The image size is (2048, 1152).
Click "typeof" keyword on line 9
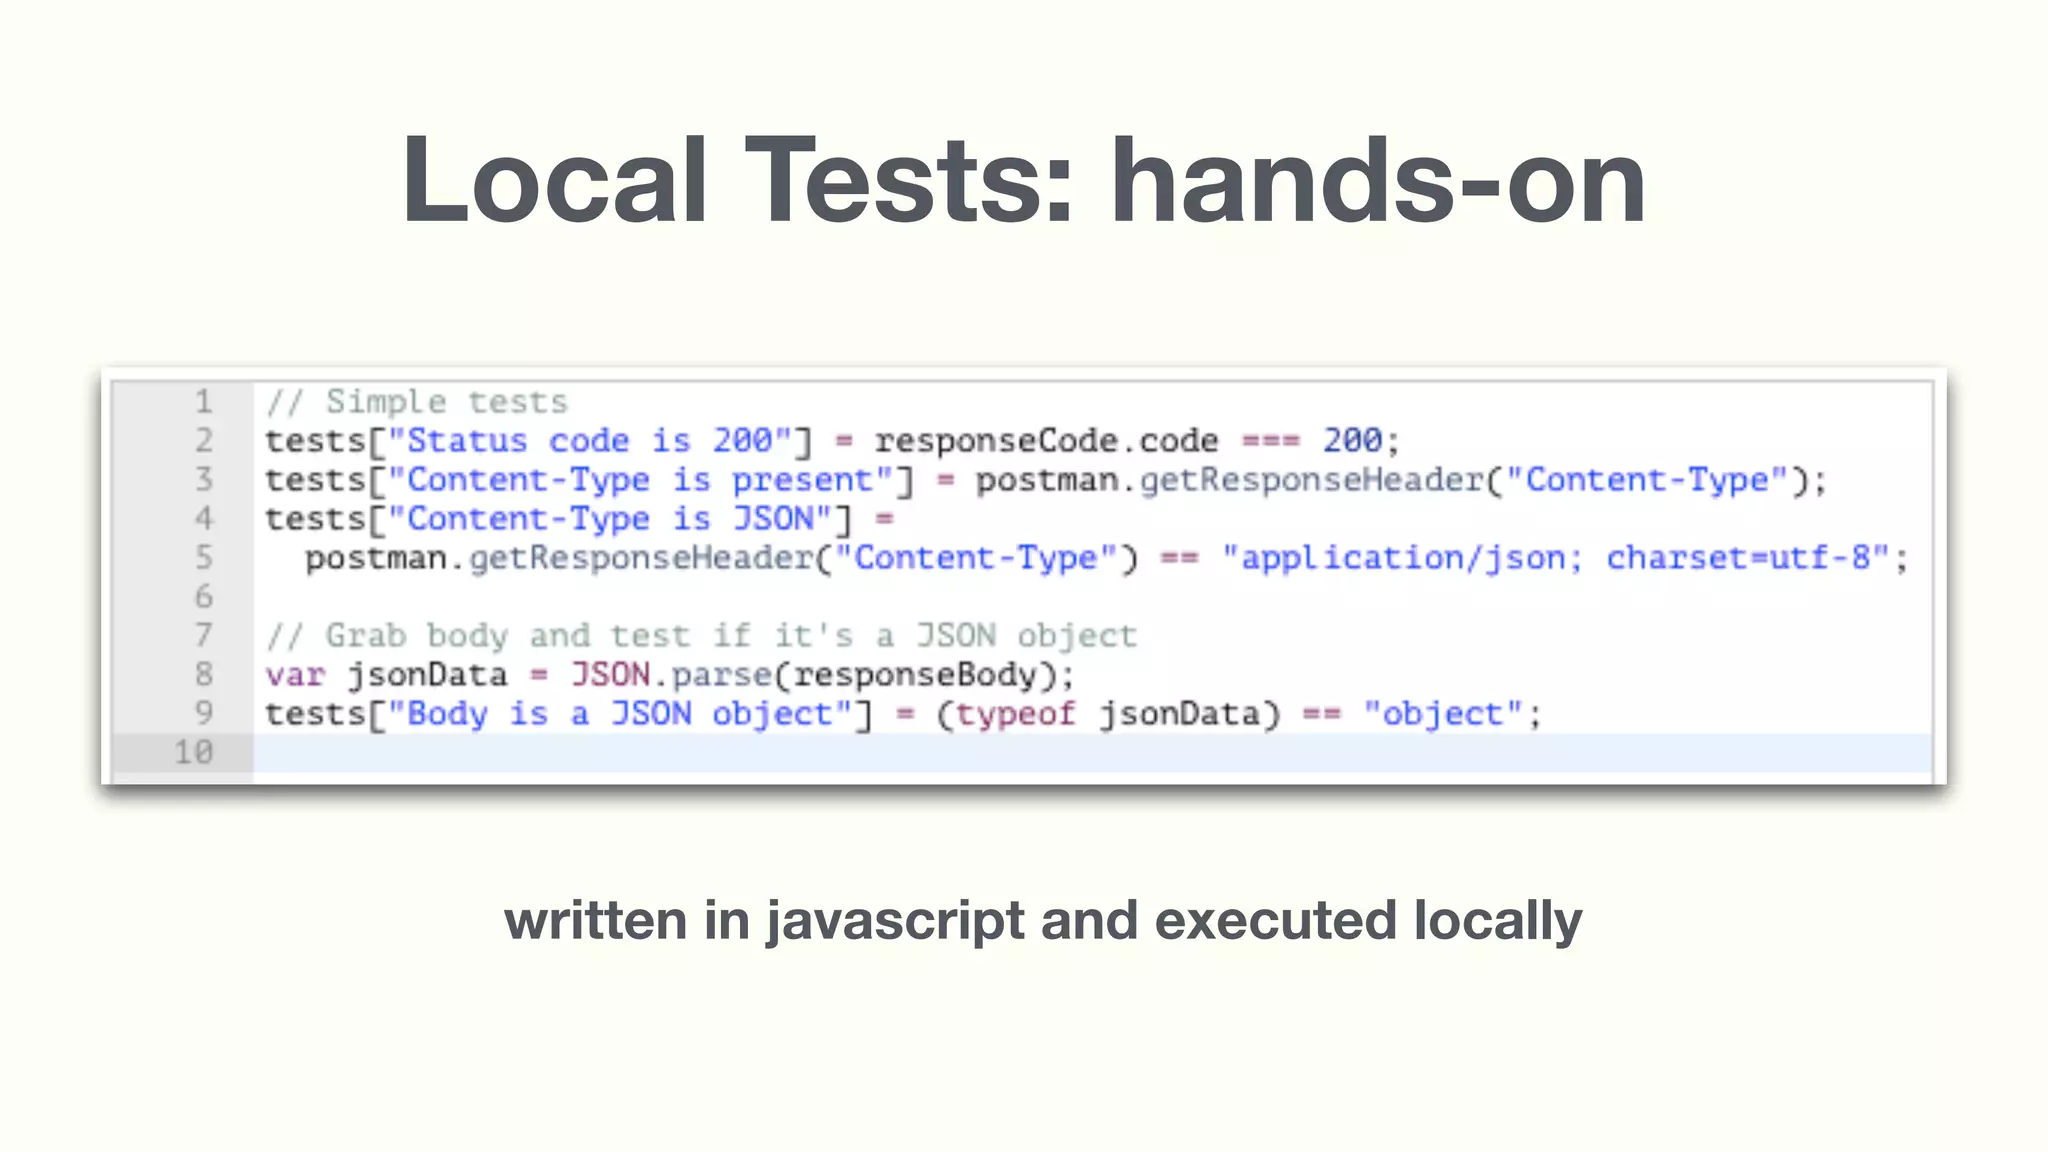coord(1015,714)
